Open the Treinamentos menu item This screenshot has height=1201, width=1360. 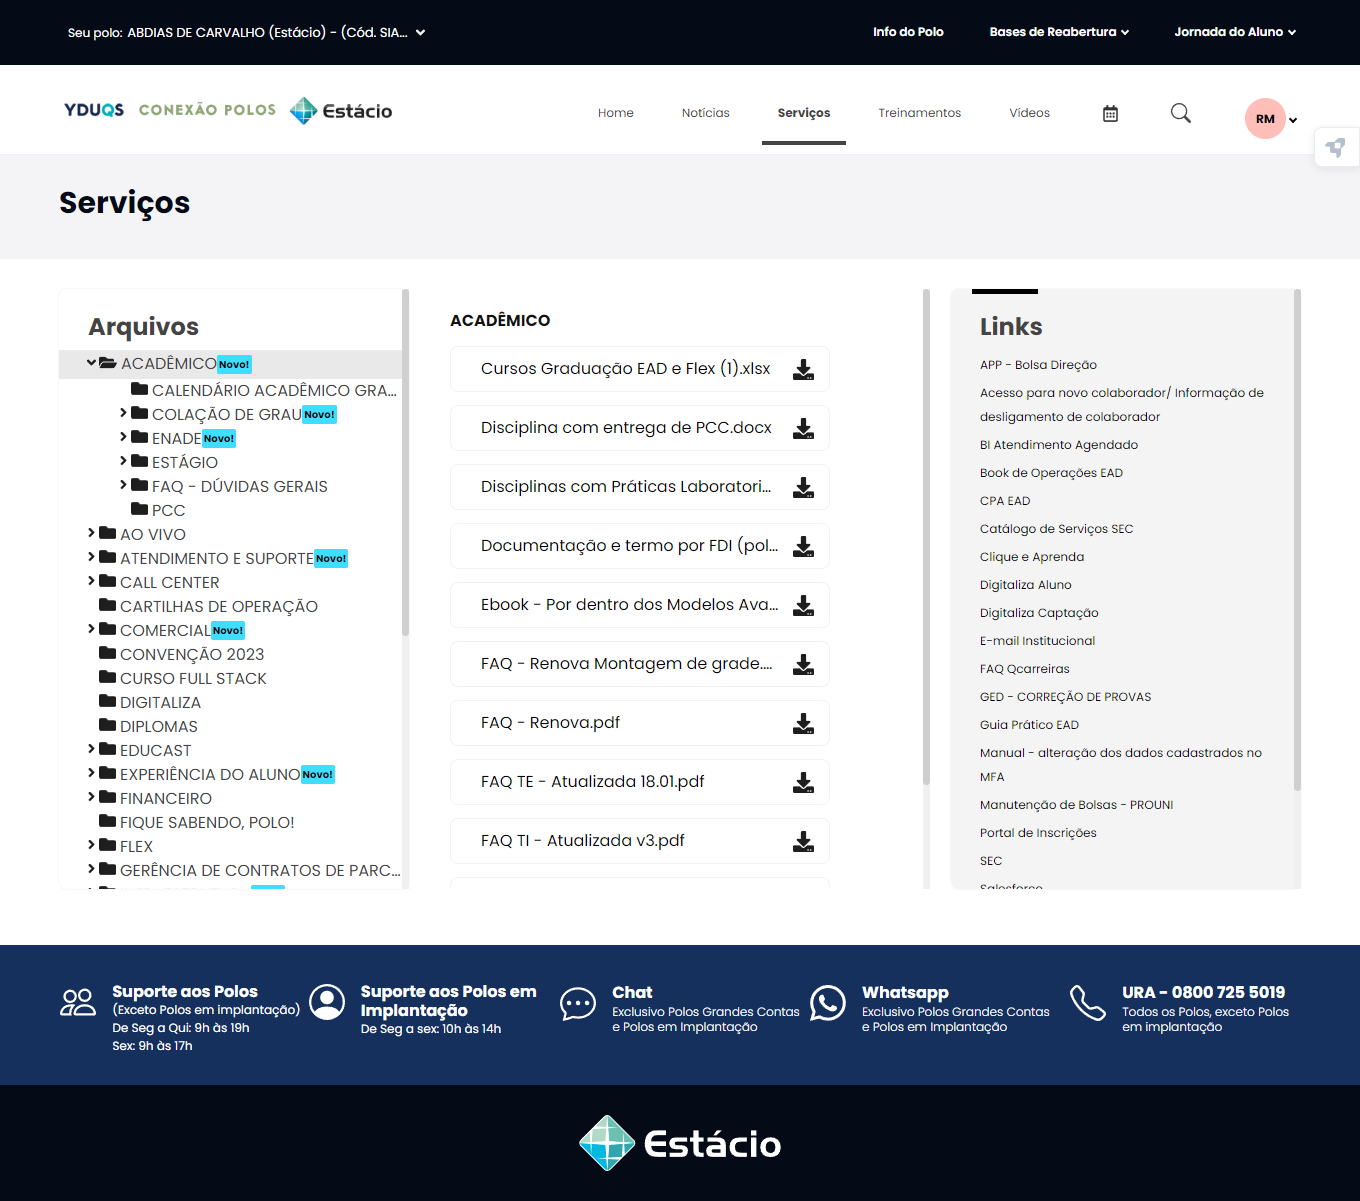pyautogui.click(x=920, y=113)
